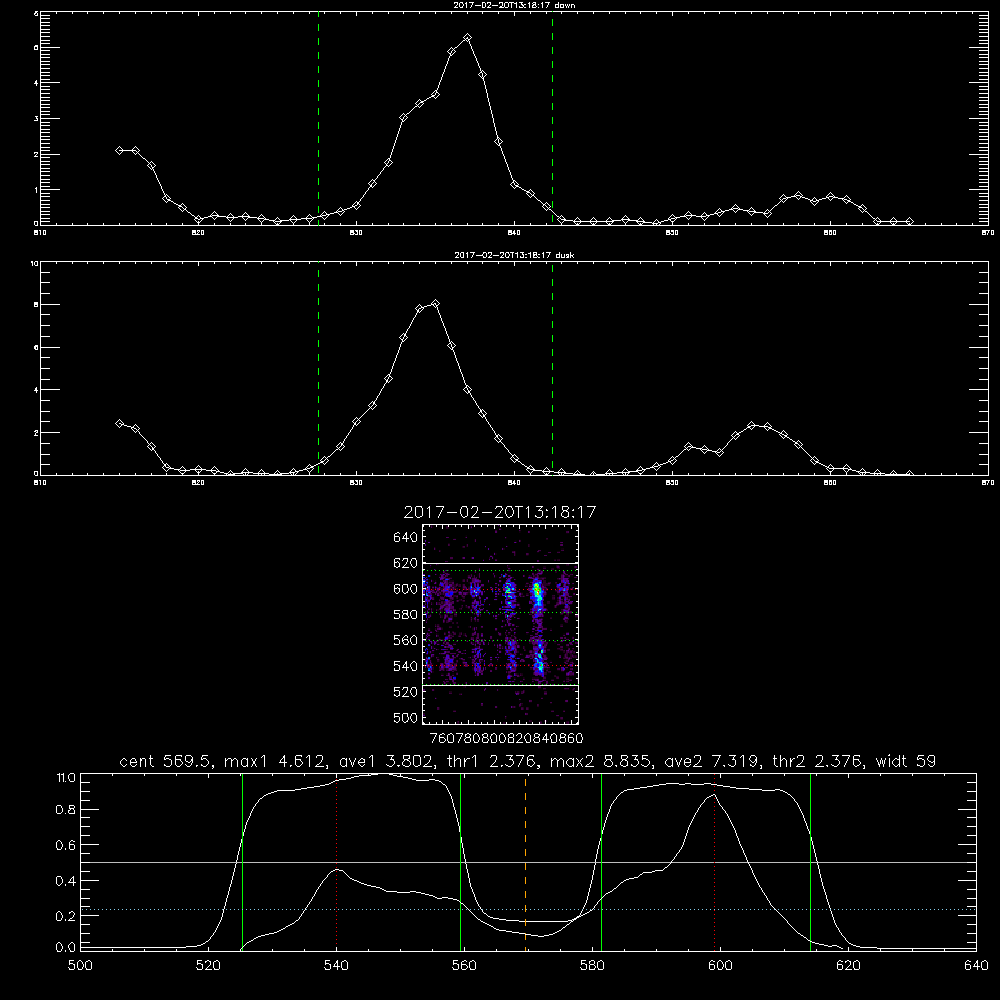The width and height of the screenshot is (1000, 1000).
Task: Select the leftmost diamond of the dawn curve
Action: pos(119,151)
